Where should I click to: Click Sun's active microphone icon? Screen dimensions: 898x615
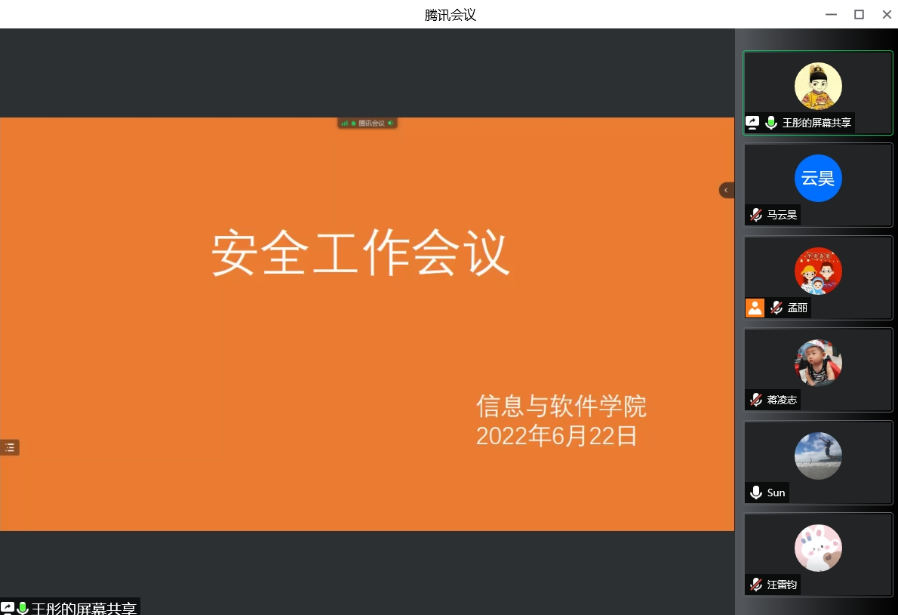click(756, 492)
